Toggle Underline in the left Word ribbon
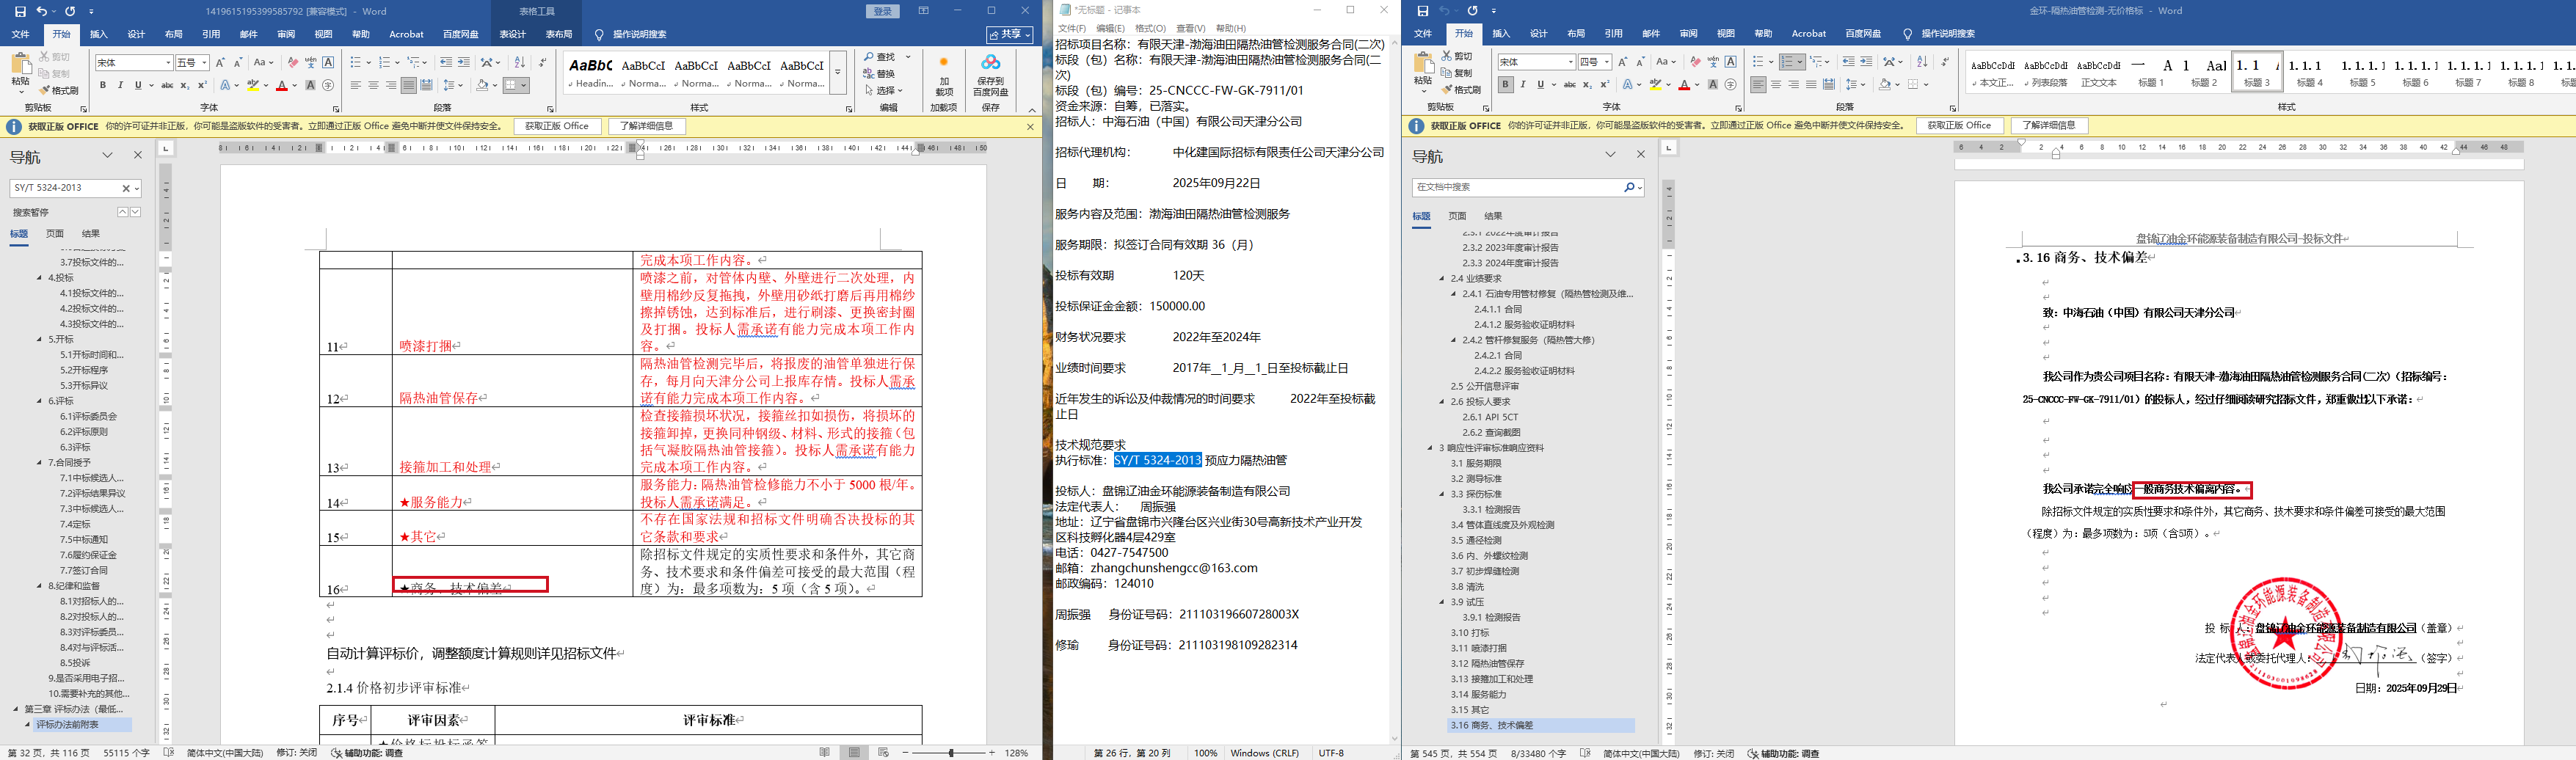Viewport: 2576px width, 760px height. coord(139,86)
